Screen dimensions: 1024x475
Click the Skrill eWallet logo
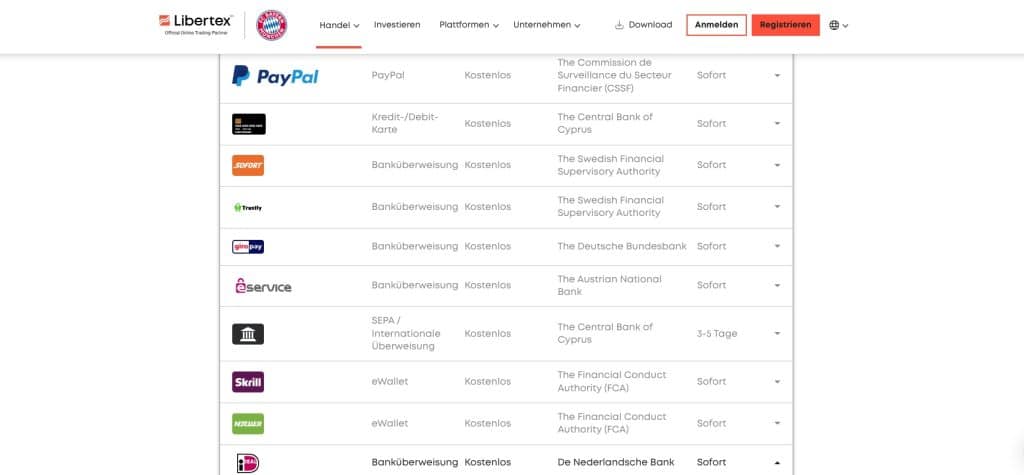click(248, 382)
